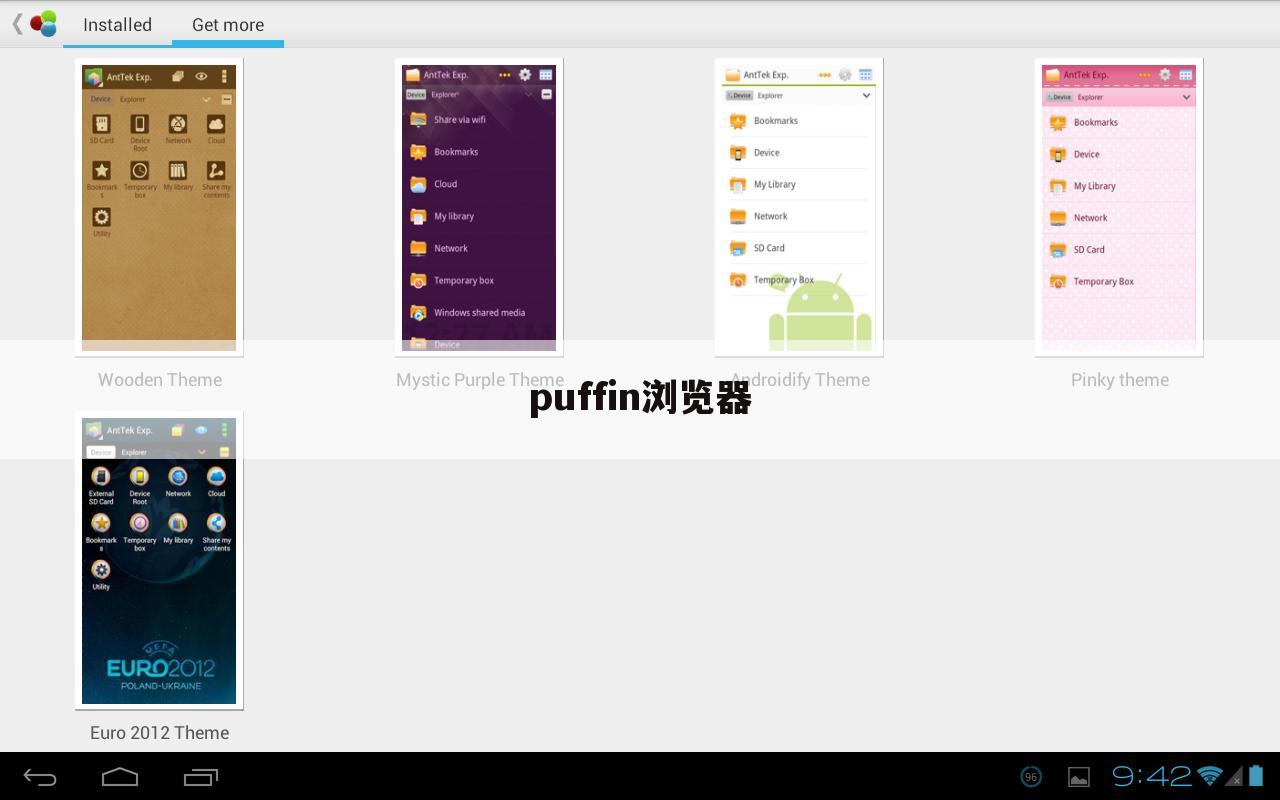Open the Euro 2012 Theme thumbnail
Screen dimensions: 1280x800
click(159, 560)
